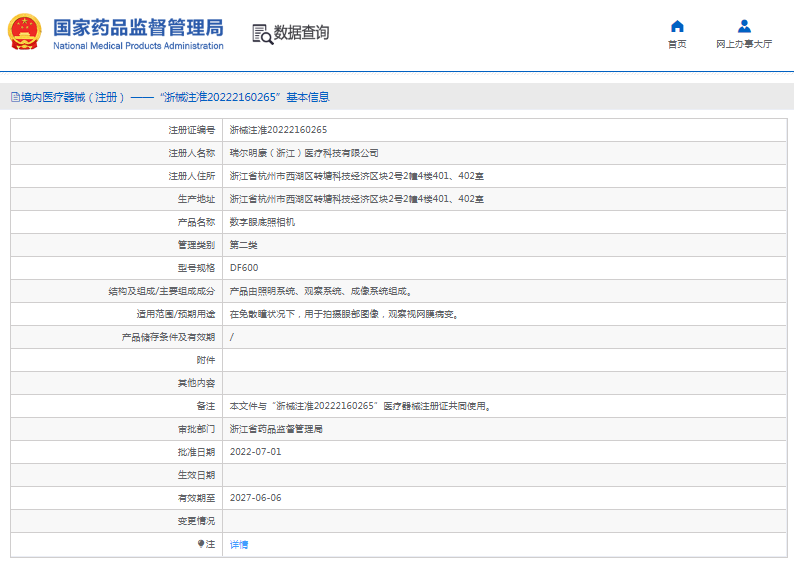Viewport: 794px width, 564px height.
Task: Open 数据查询 label
Action: pyautogui.click(x=302, y=33)
